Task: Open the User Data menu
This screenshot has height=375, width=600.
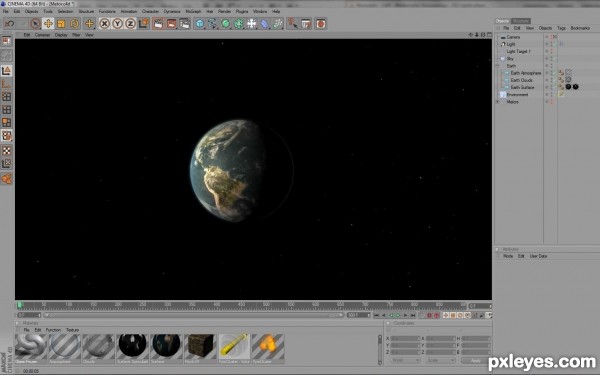Action: [x=538, y=256]
